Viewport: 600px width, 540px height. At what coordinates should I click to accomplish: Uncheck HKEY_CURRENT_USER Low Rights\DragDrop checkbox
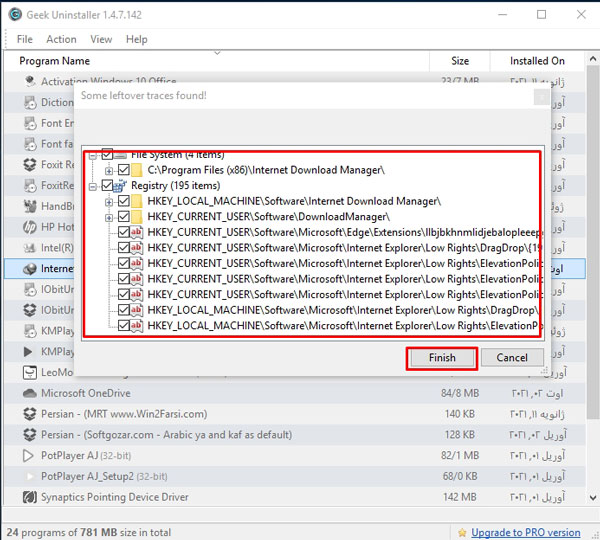click(x=124, y=248)
